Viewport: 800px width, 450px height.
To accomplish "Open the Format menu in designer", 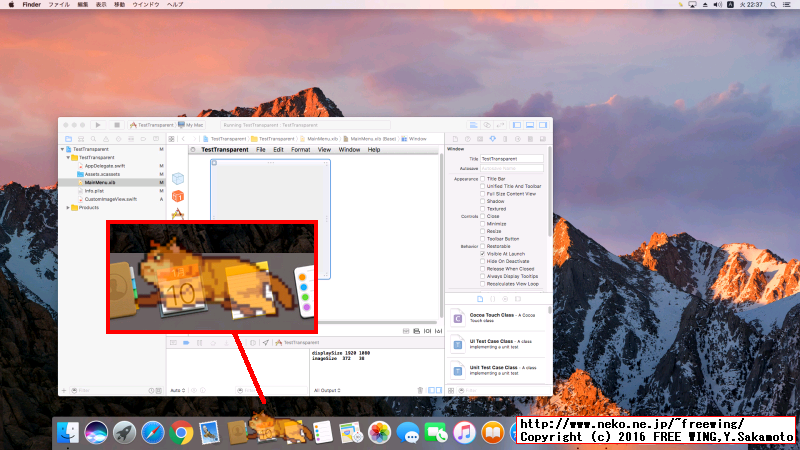I will click(301, 149).
